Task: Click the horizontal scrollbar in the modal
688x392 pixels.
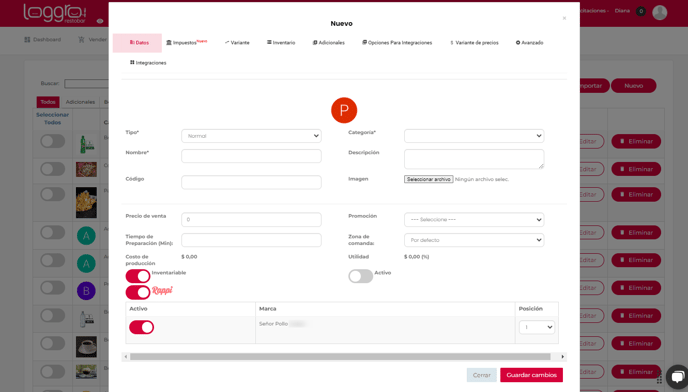Action: pyautogui.click(x=340, y=356)
